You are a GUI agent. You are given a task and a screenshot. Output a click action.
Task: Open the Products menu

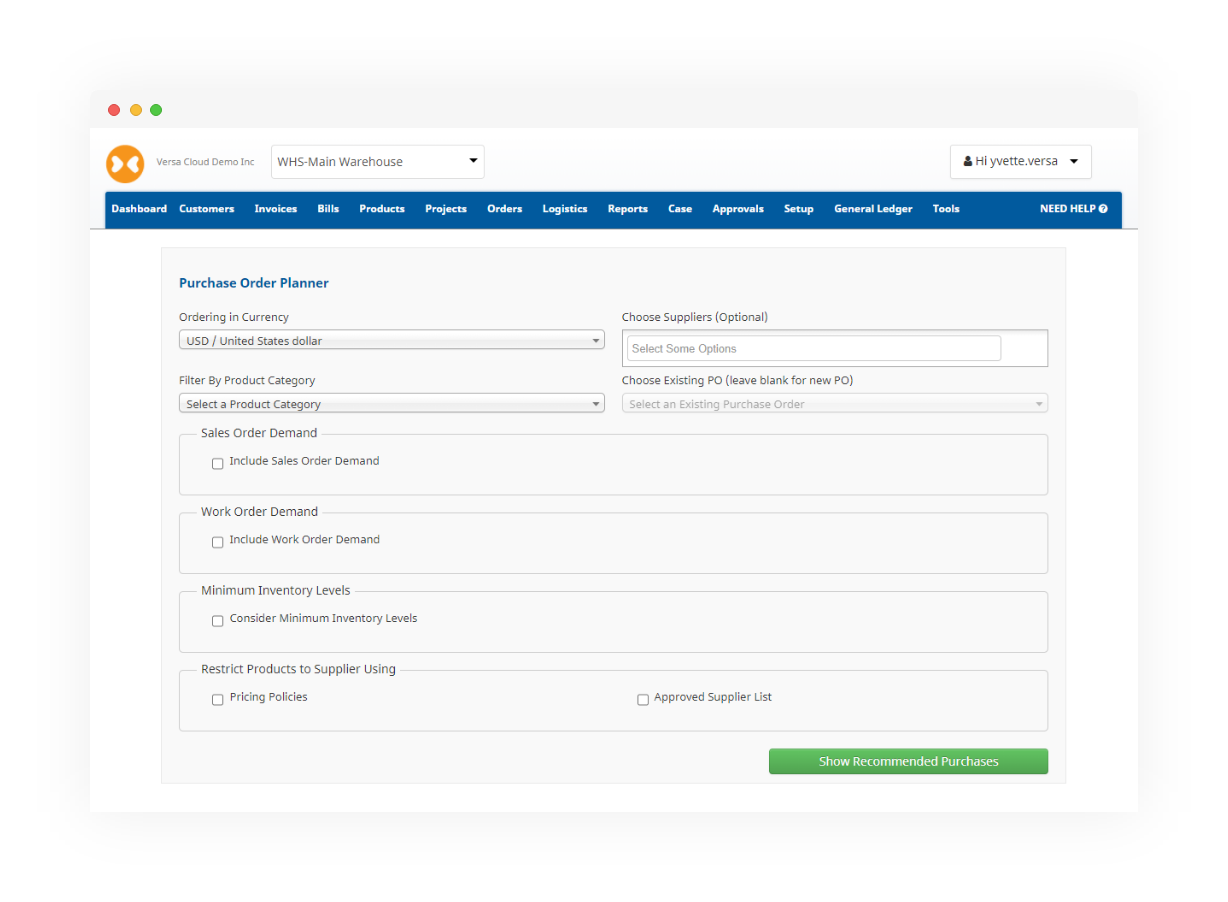coord(382,209)
